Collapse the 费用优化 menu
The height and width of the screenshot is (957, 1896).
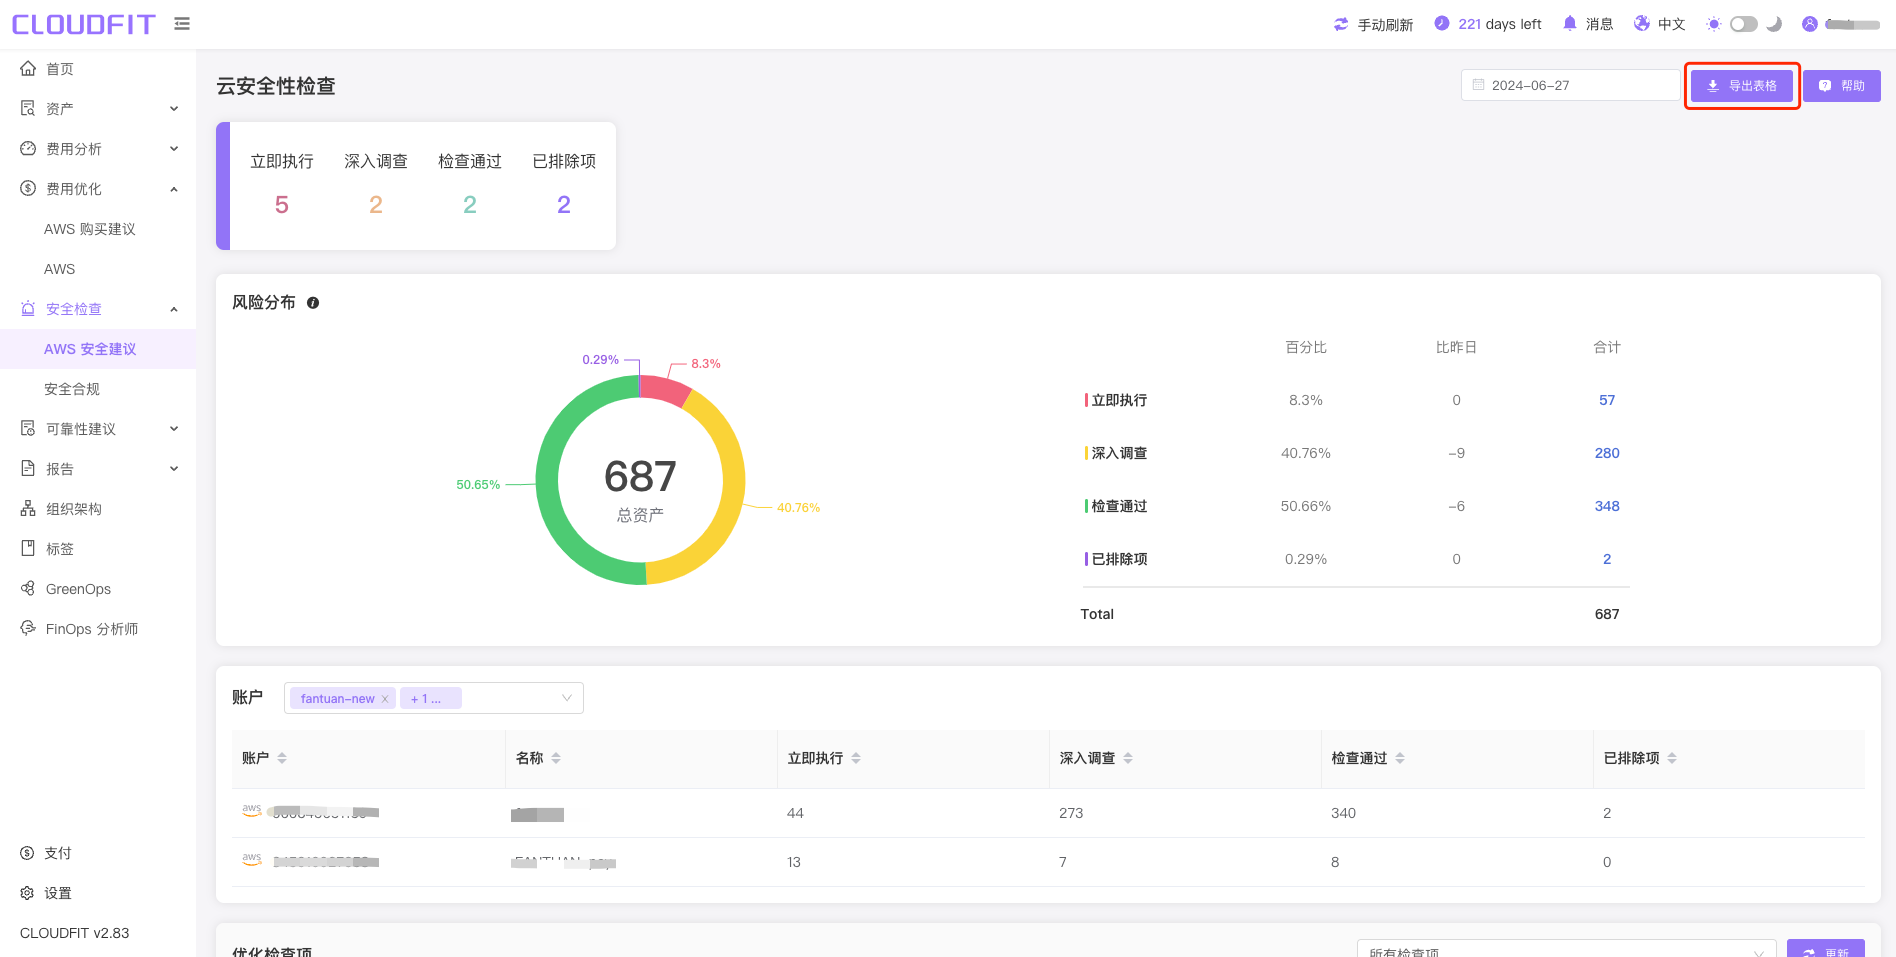174,189
